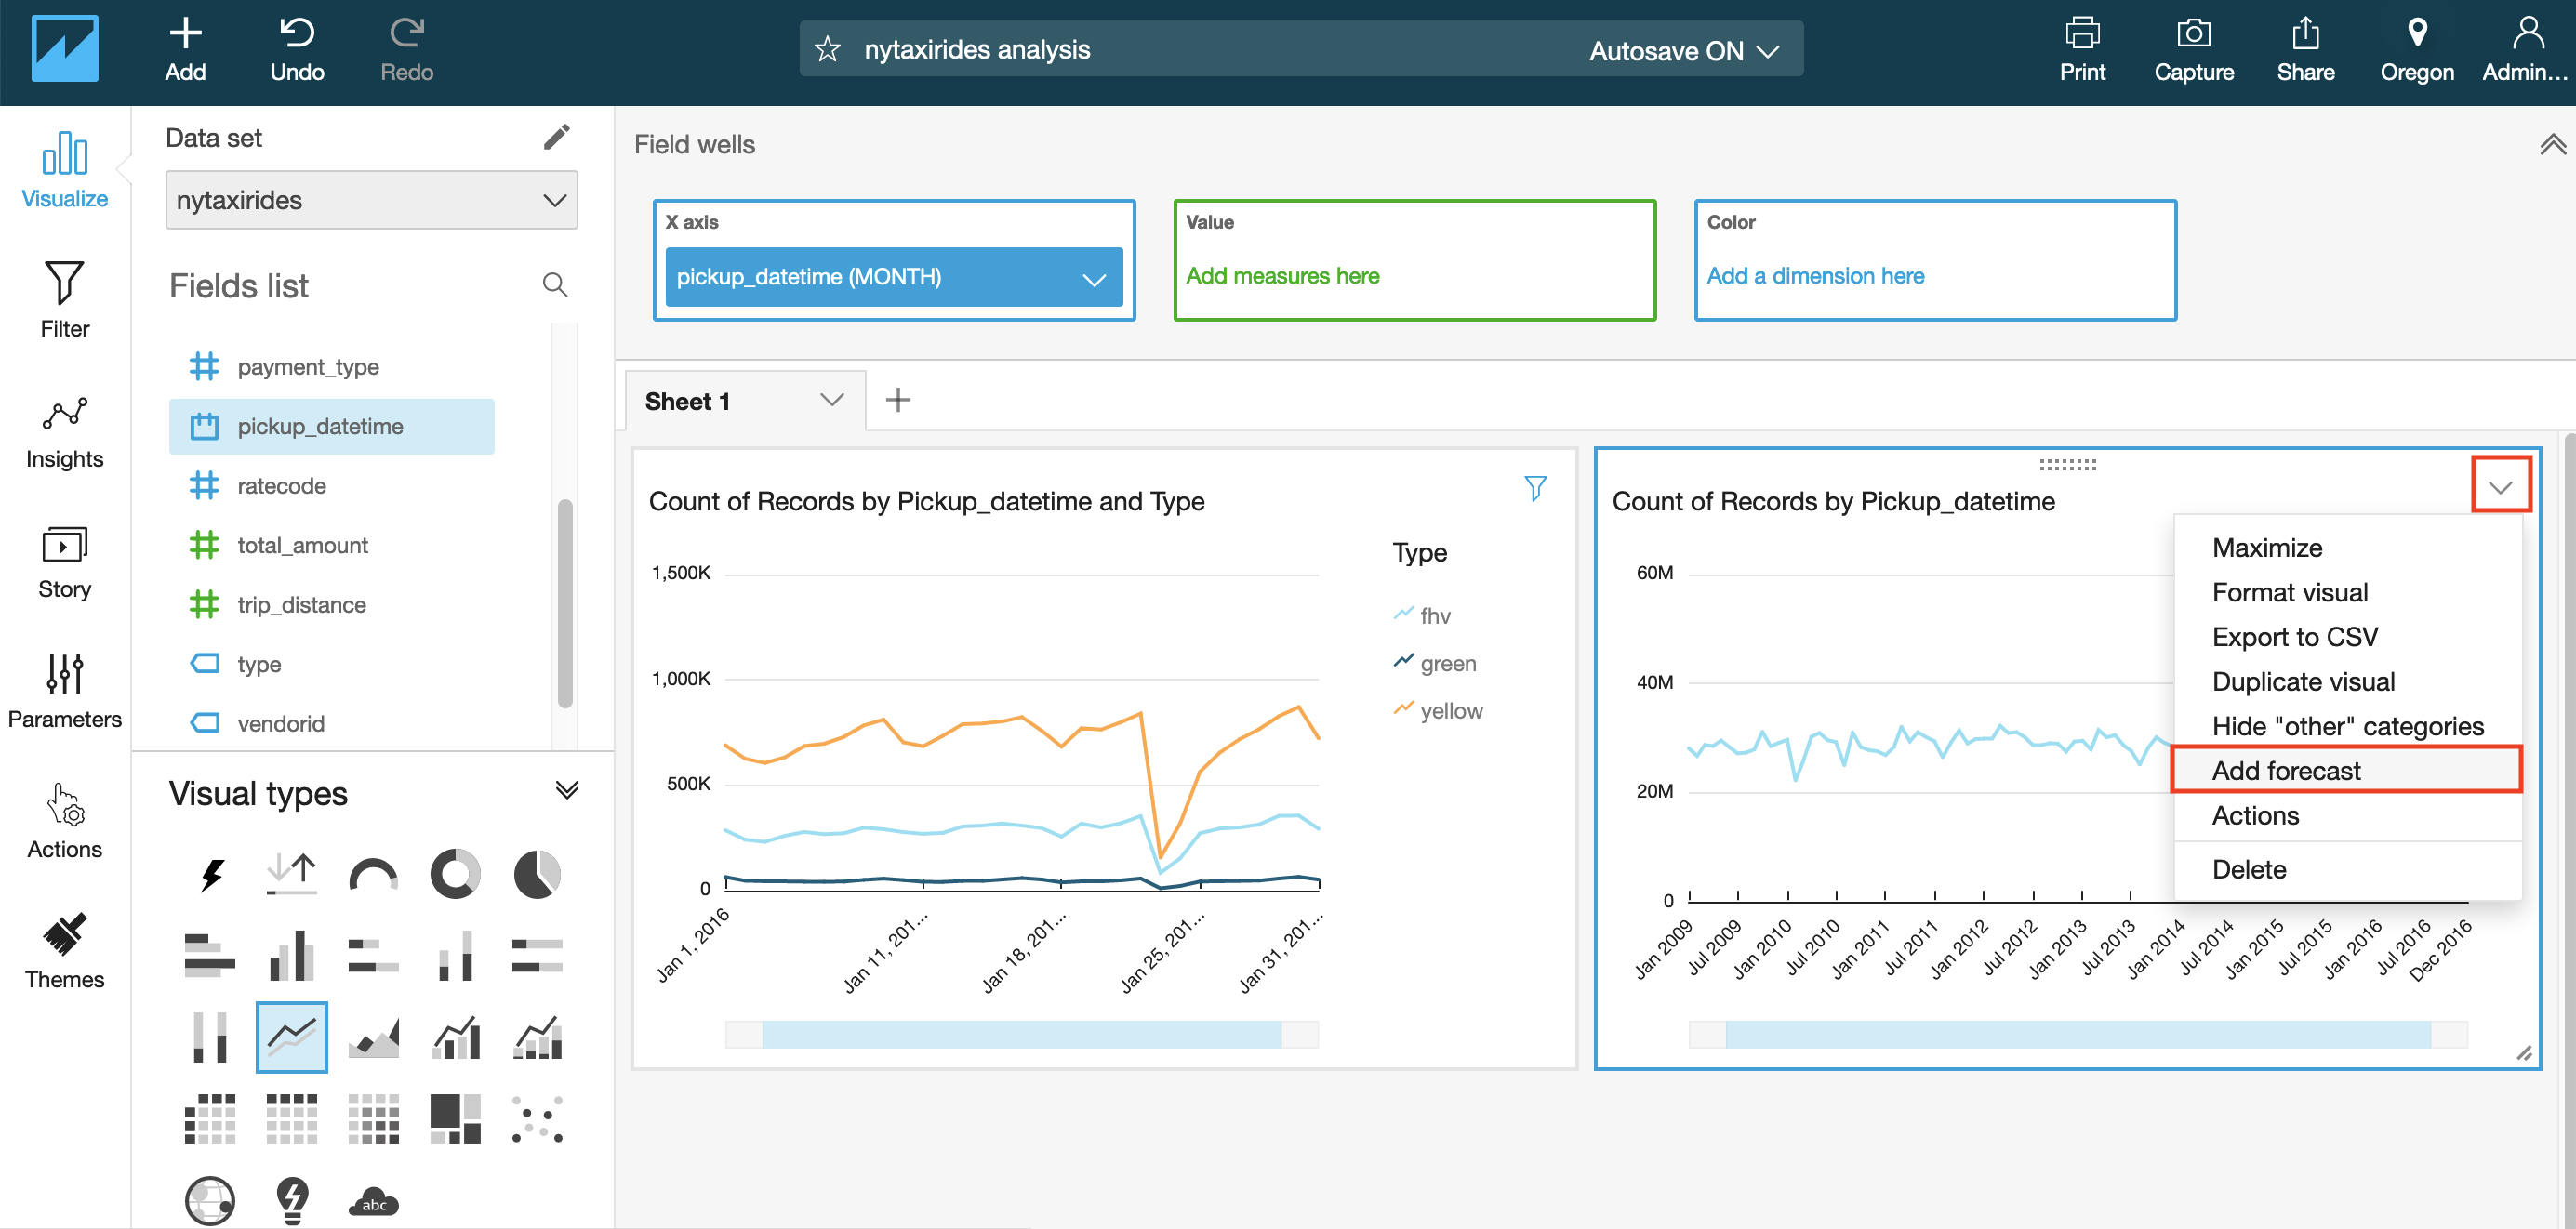The width and height of the screenshot is (2576, 1229).
Task: Click the right chart date range slider
Action: click(2078, 1035)
